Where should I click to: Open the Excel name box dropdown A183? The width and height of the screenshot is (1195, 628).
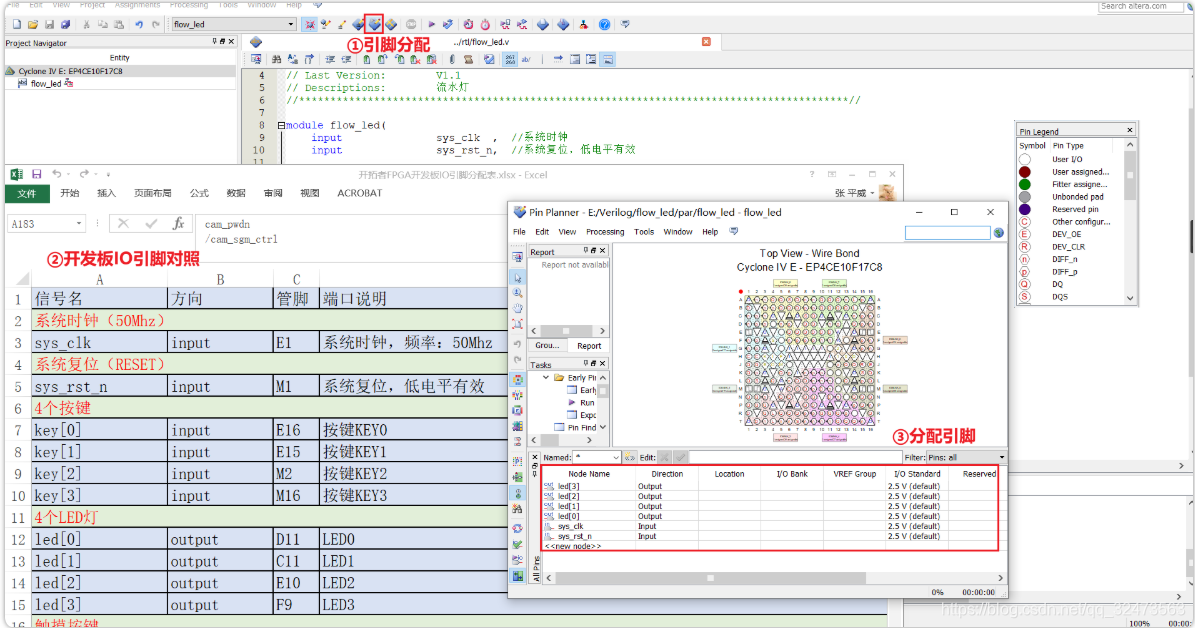tap(78, 223)
